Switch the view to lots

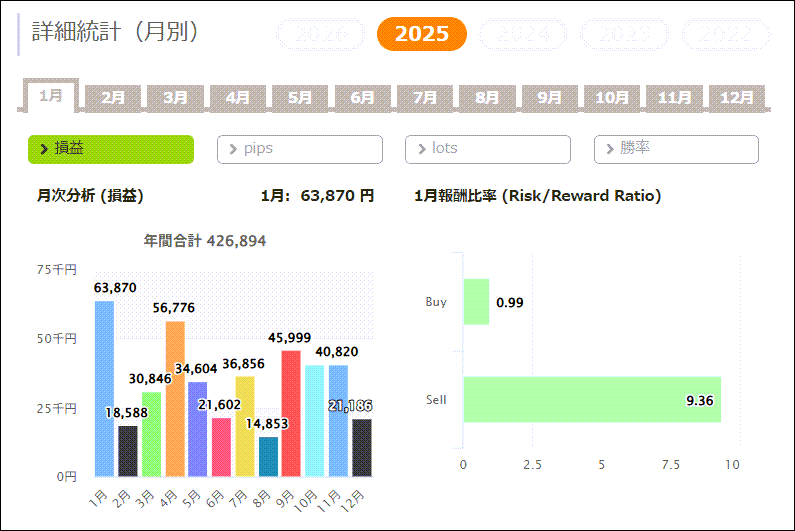(487, 149)
